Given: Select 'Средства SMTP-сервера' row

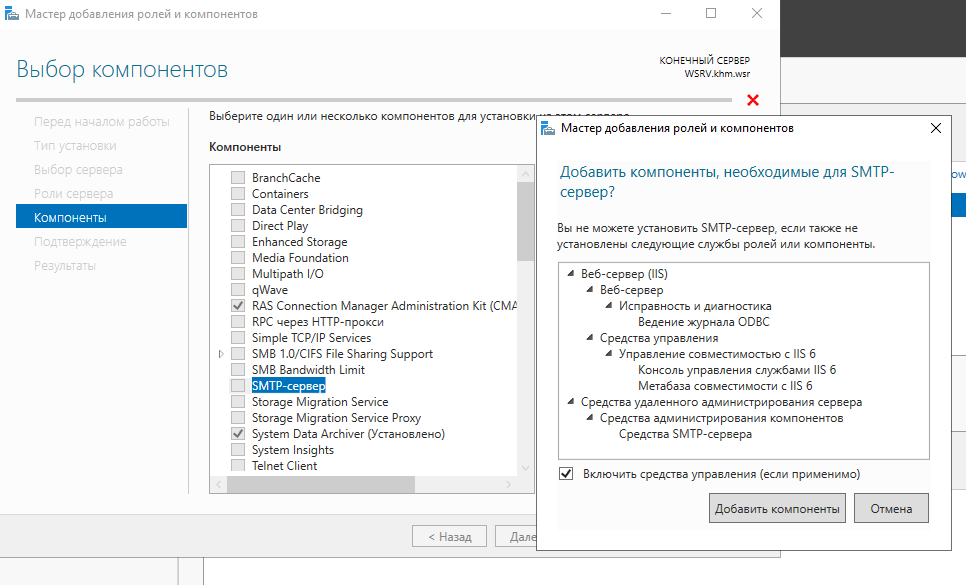Looking at the screenshot, I should tap(685, 434).
